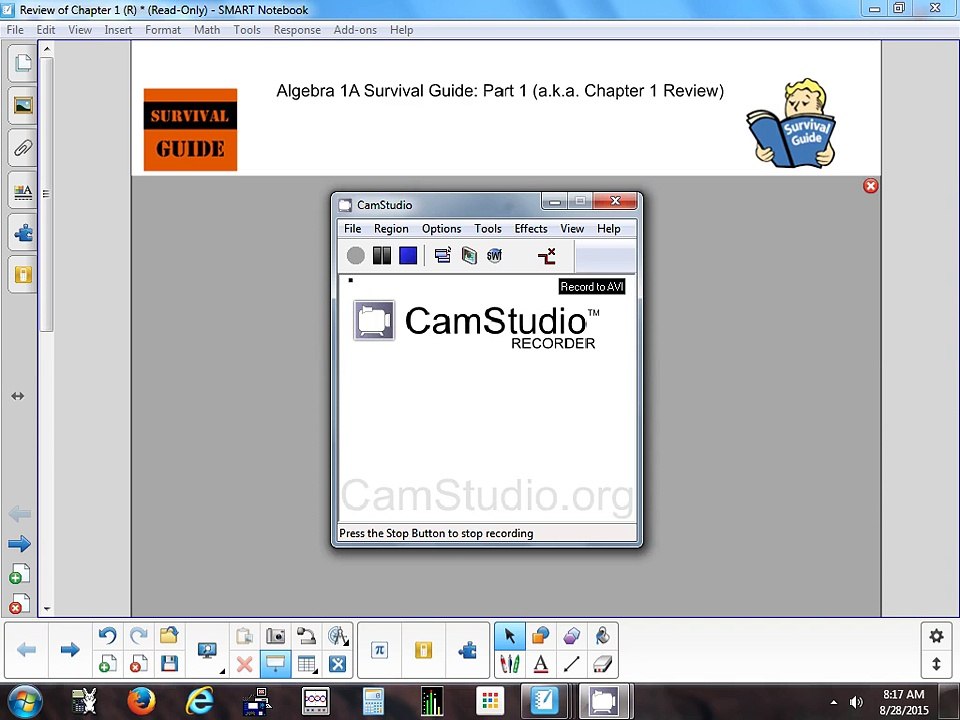The image size is (960, 720).
Task: Click the CamStudio red autopan icon
Action: (x=547, y=255)
